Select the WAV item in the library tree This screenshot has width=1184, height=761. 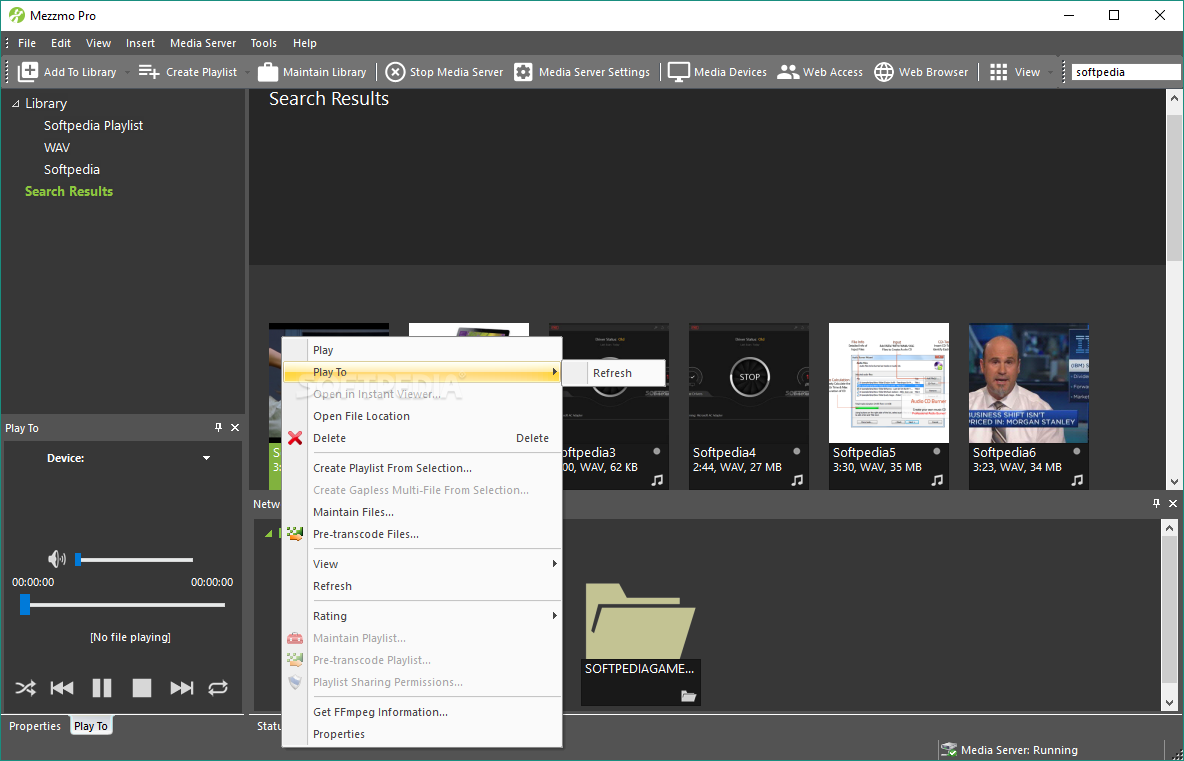point(57,147)
